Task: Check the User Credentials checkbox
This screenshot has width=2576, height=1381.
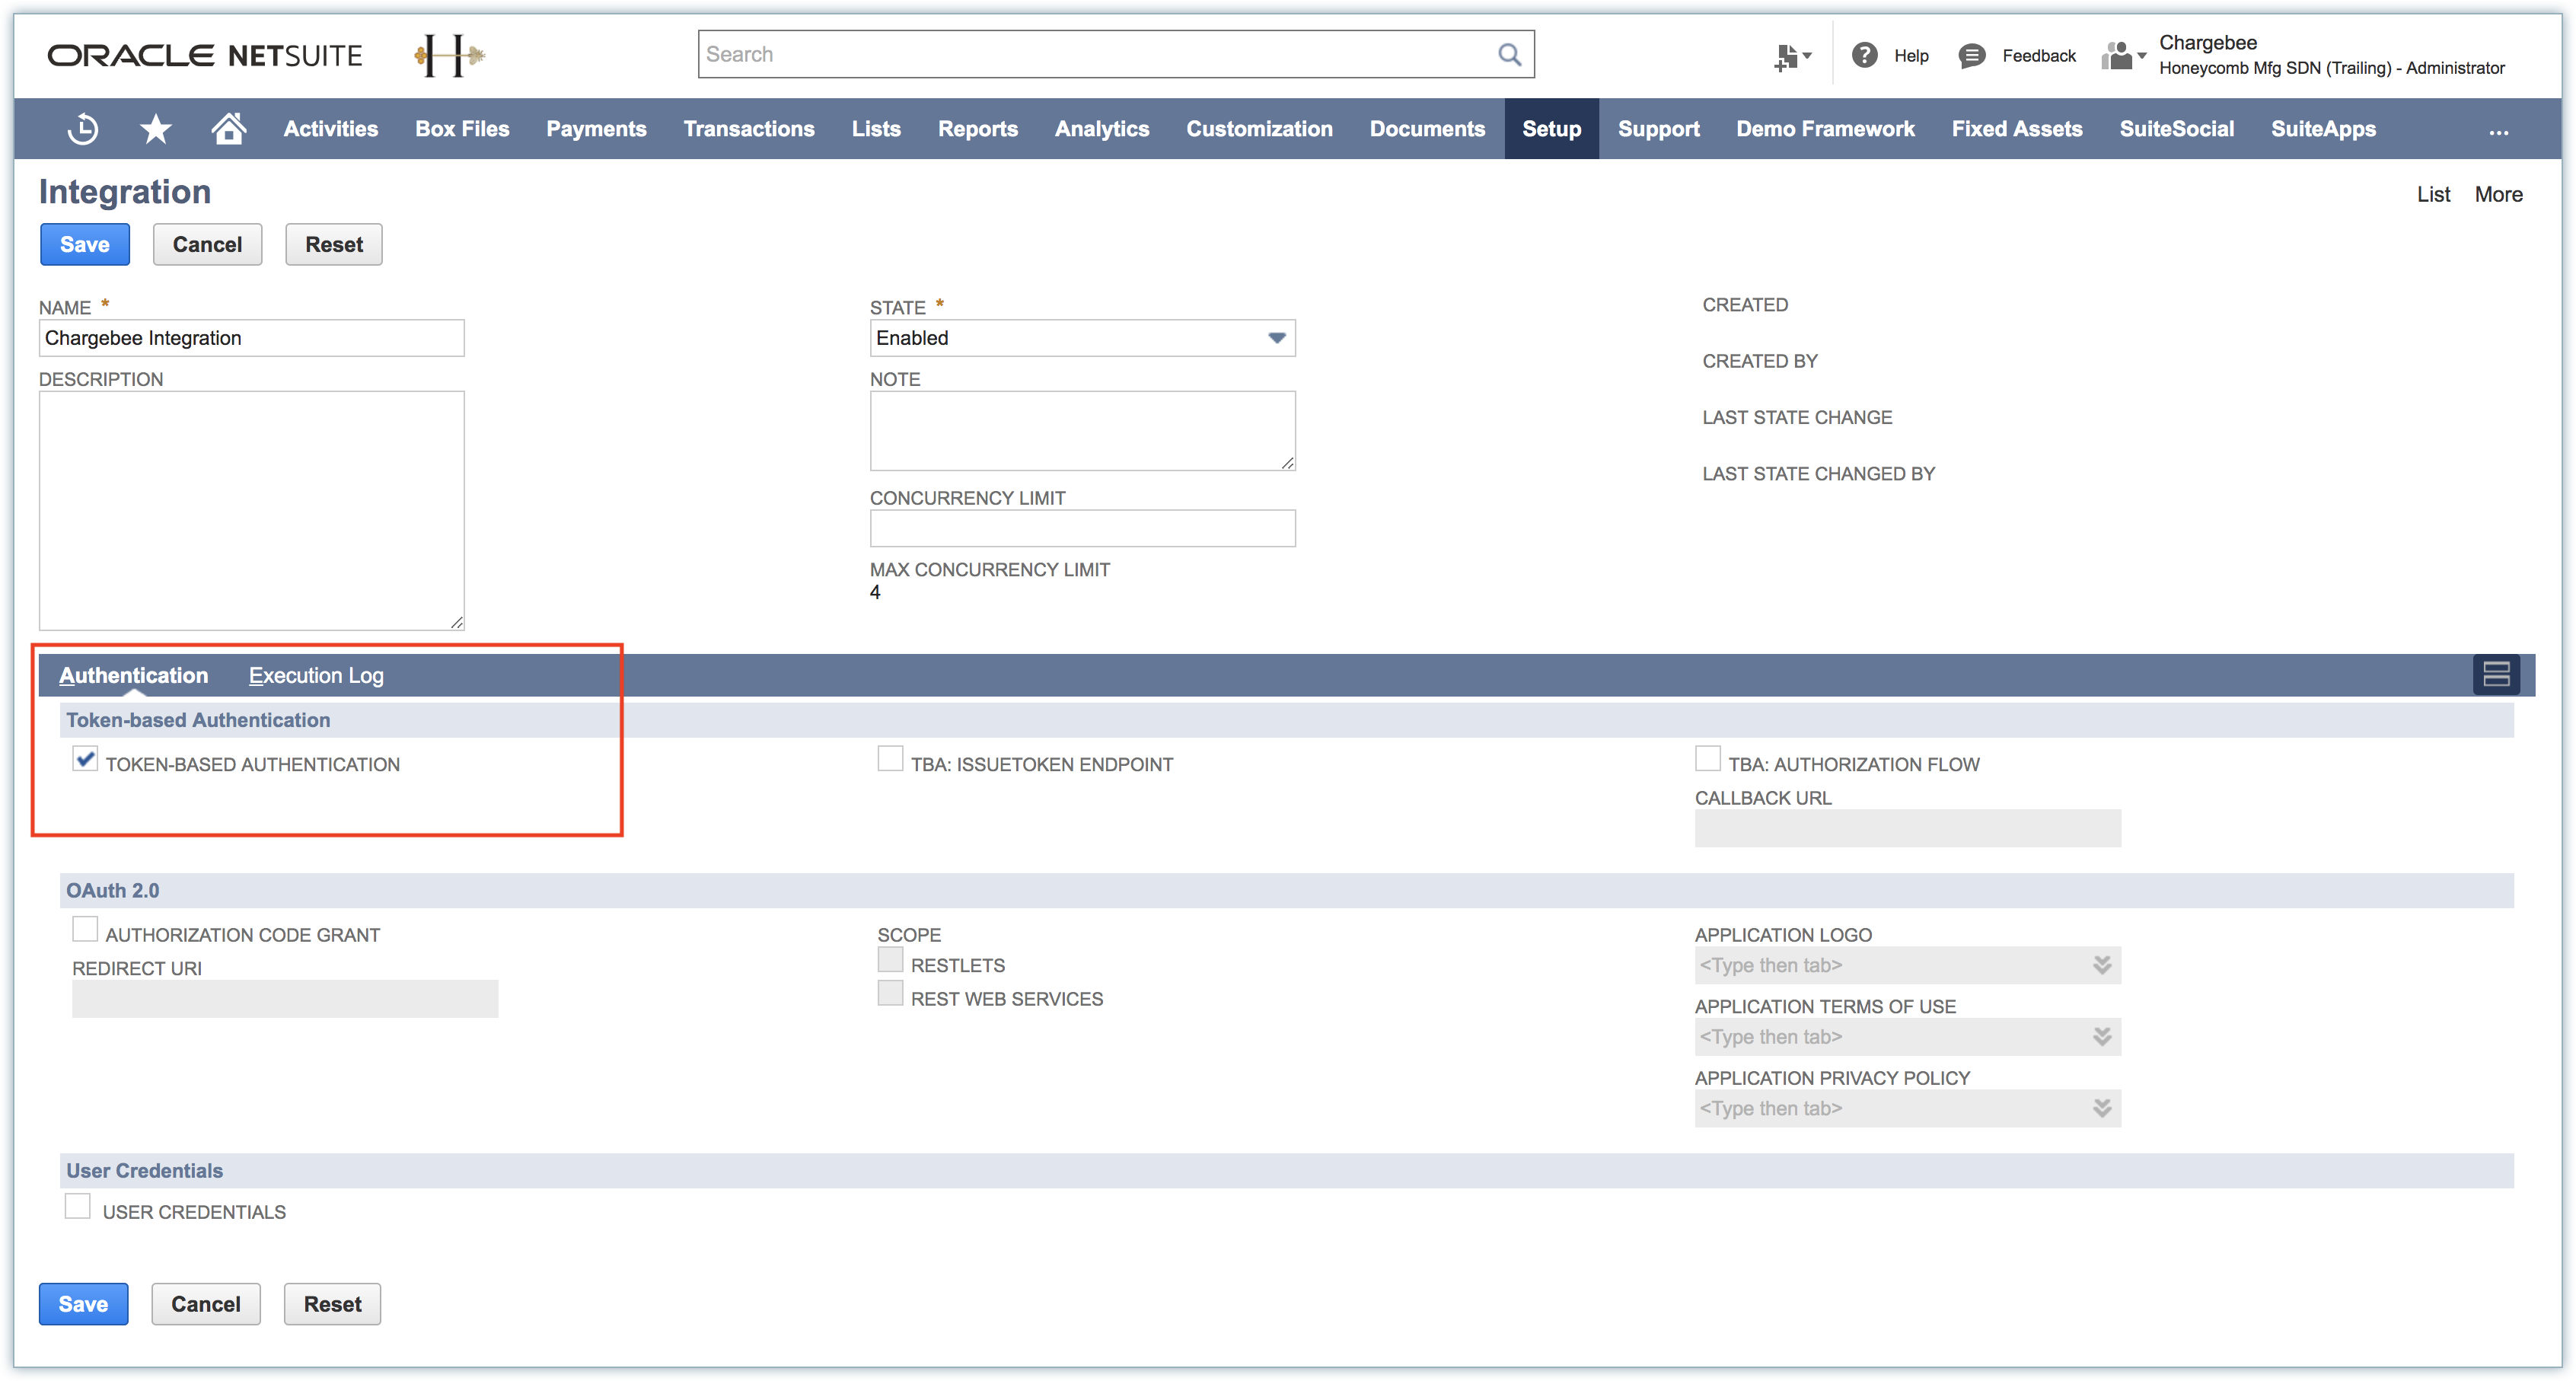Action: click(78, 1207)
